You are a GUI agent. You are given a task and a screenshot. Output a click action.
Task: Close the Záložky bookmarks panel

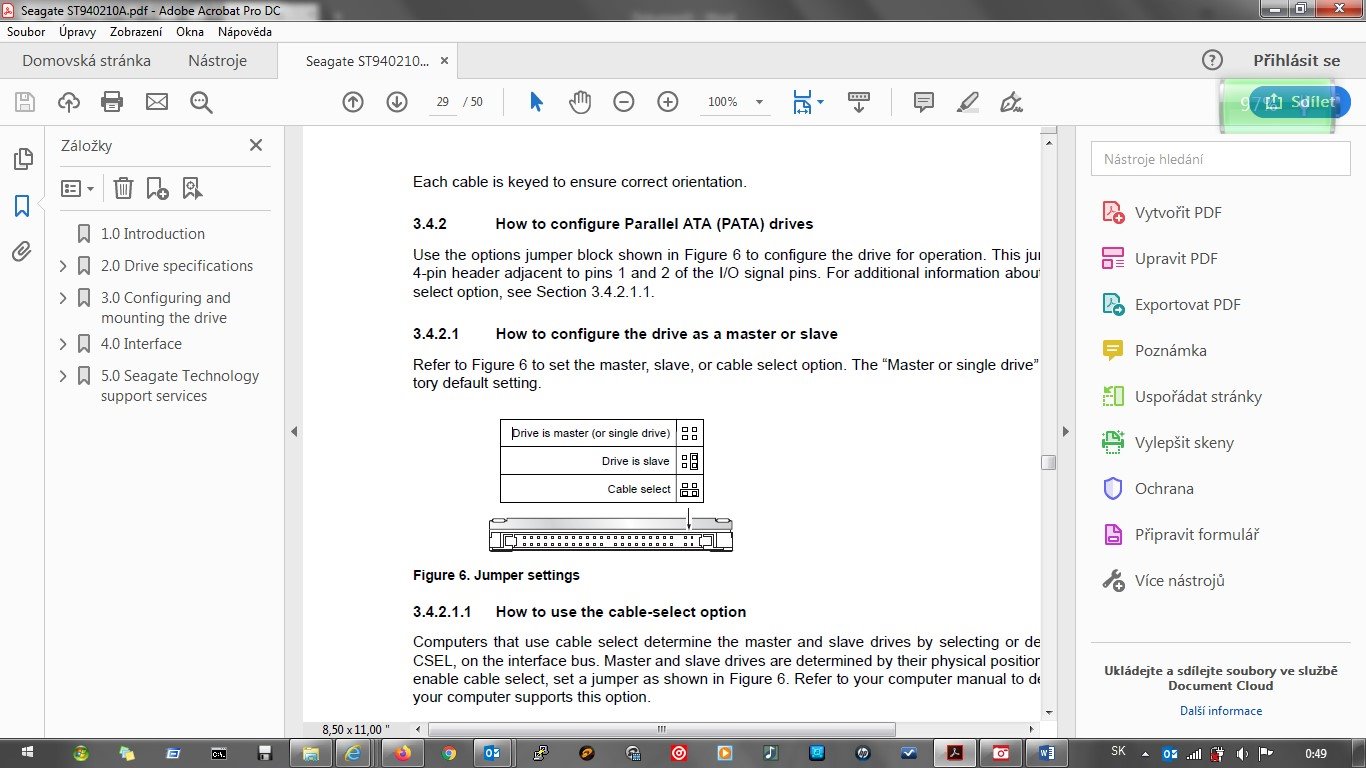pyautogui.click(x=256, y=145)
